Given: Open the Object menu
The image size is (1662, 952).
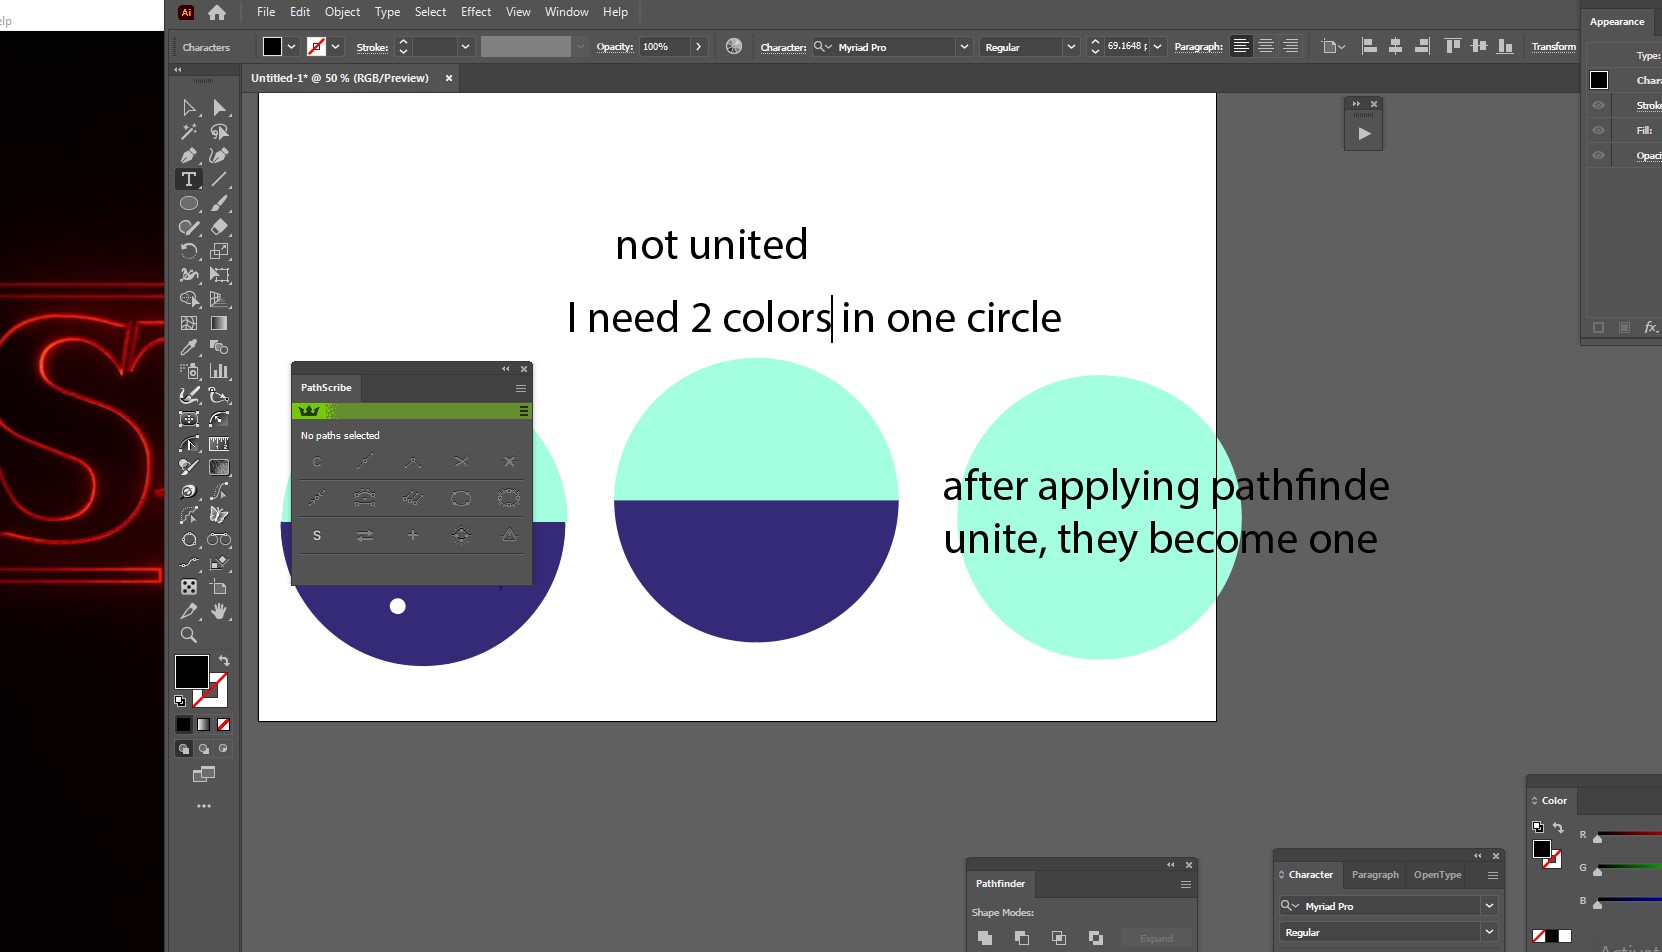Looking at the screenshot, I should tap(342, 12).
